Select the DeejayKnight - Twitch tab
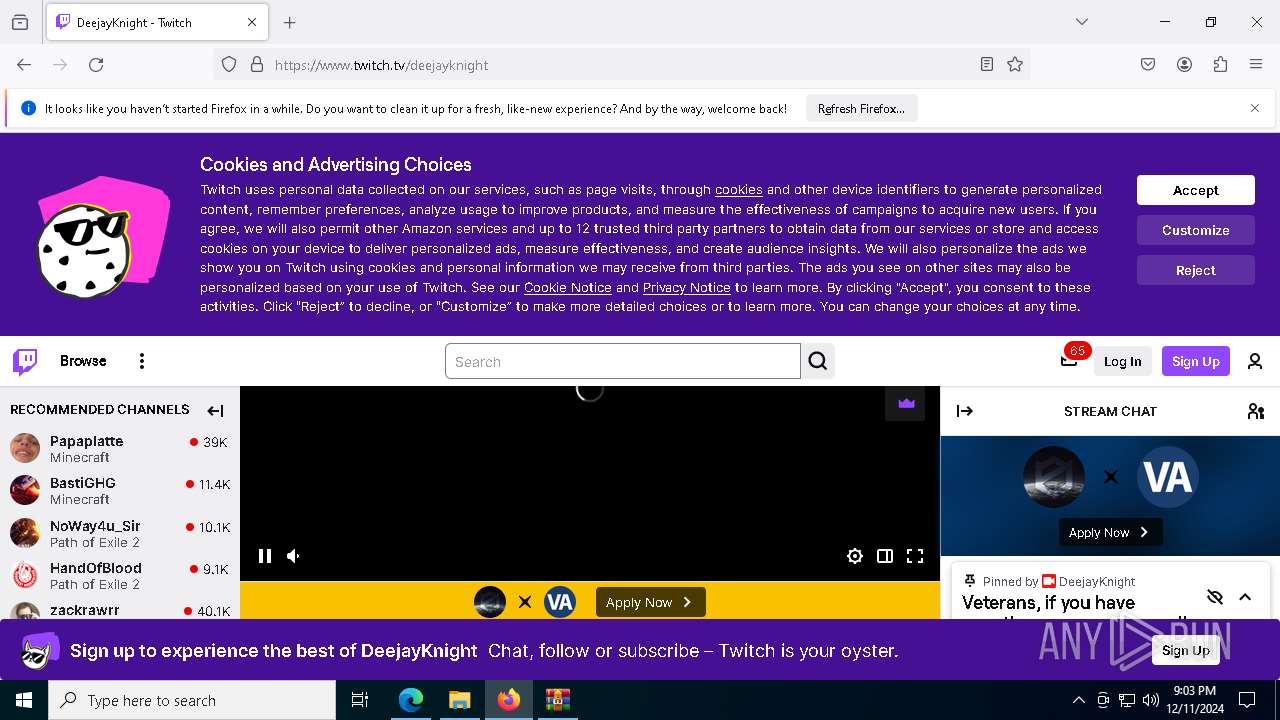The width and height of the screenshot is (1280, 720). 157,22
